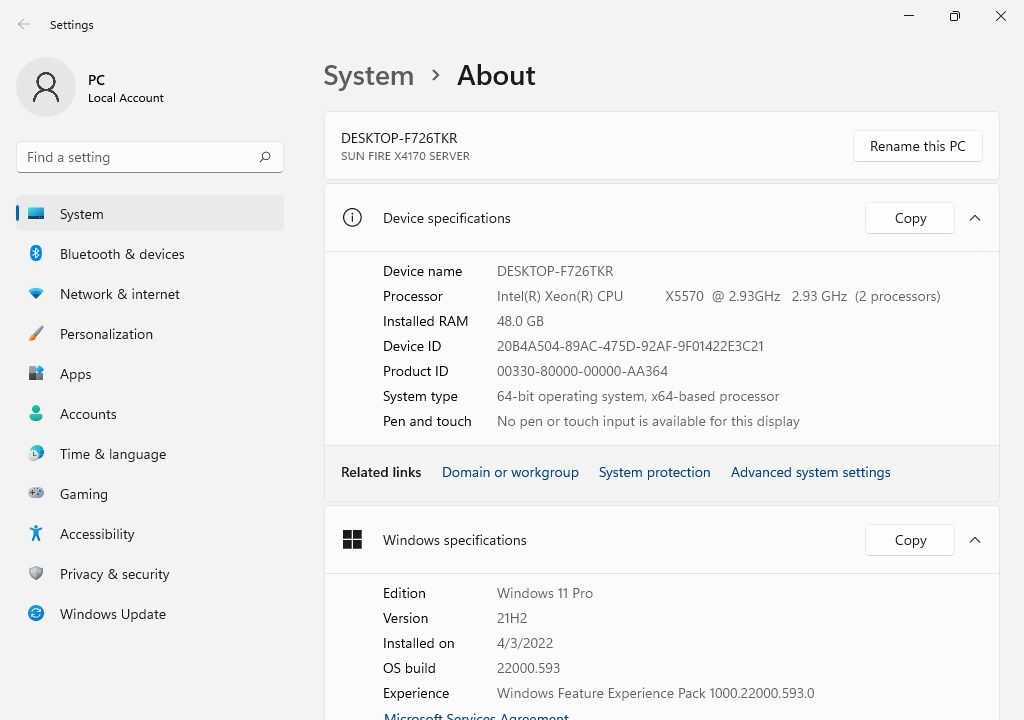
Task: Open the Domain or workgroup link
Action: click(x=510, y=472)
